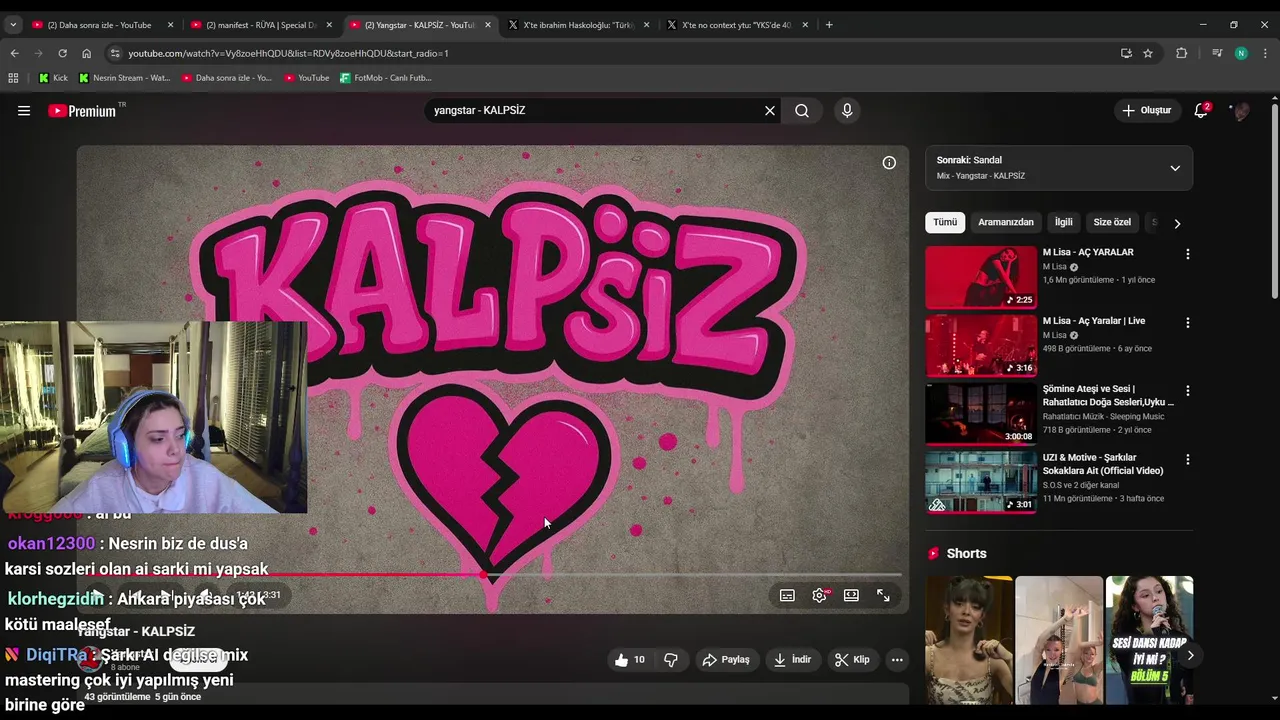Switch to X'te no context ytu tab
This screenshot has height=720, width=1280.
point(737,25)
